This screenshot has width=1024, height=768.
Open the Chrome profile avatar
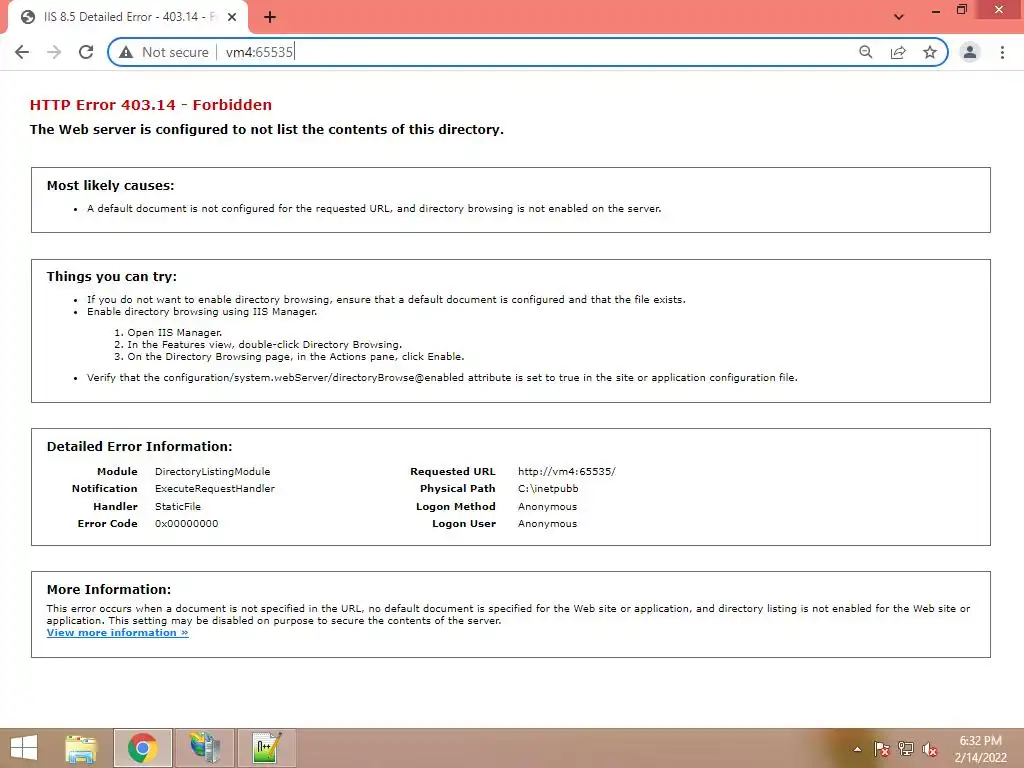970,52
